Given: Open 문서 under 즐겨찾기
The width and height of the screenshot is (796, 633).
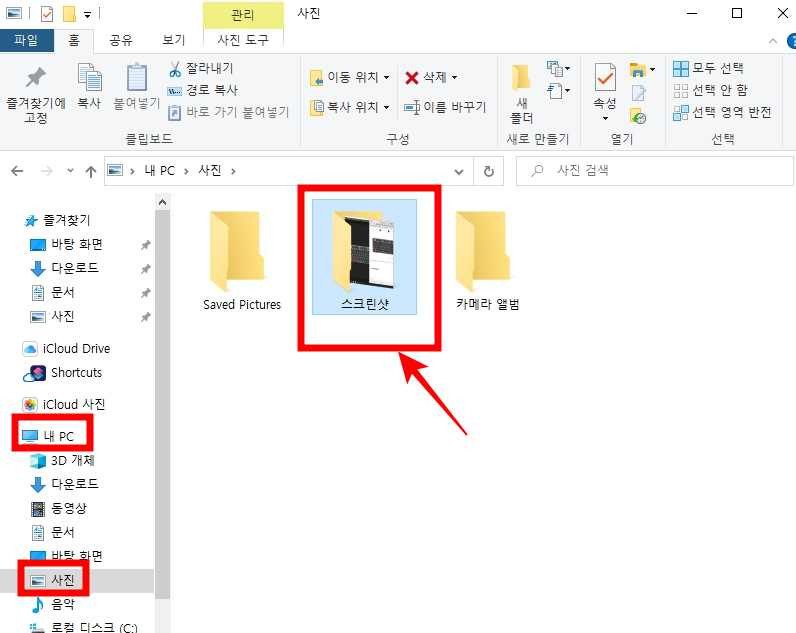Looking at the screenshot, I should click(x=62, y=292).
